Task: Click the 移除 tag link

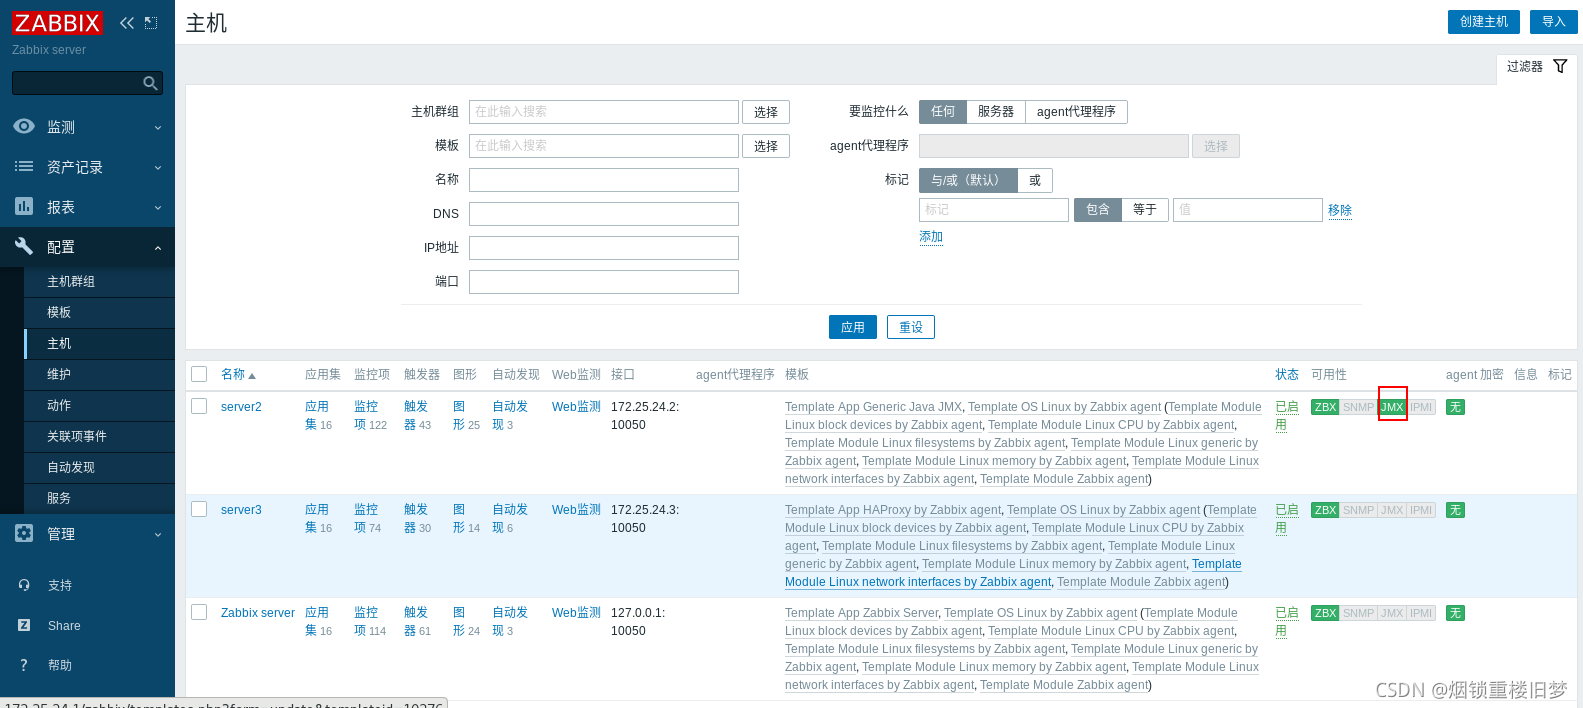Action: click(1340, 210)
